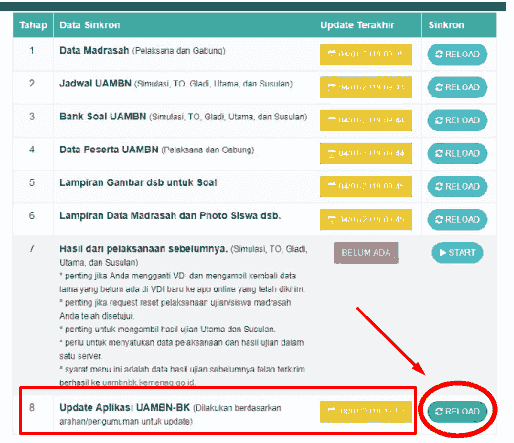This screenshot has width=514, height=443.
Task: Click reload icon in Data Peserta UAMBN button
Action: 439,153
